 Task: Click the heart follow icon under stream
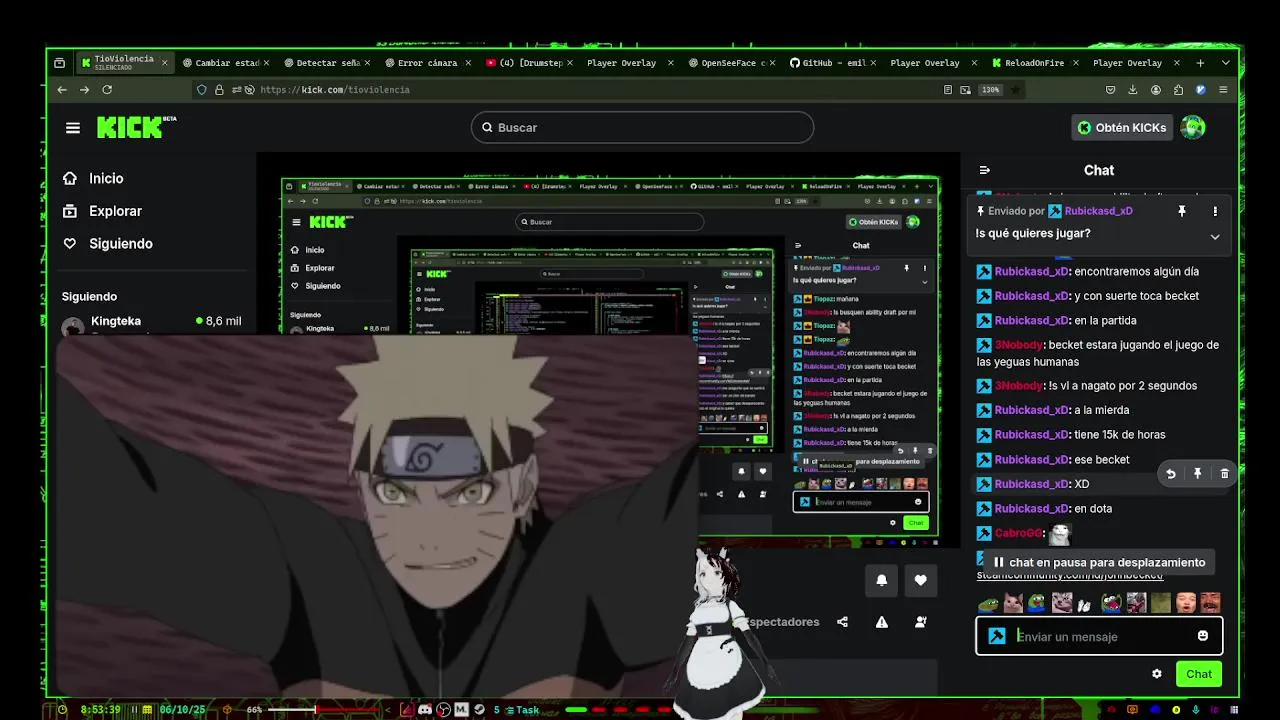coord(920,580)
